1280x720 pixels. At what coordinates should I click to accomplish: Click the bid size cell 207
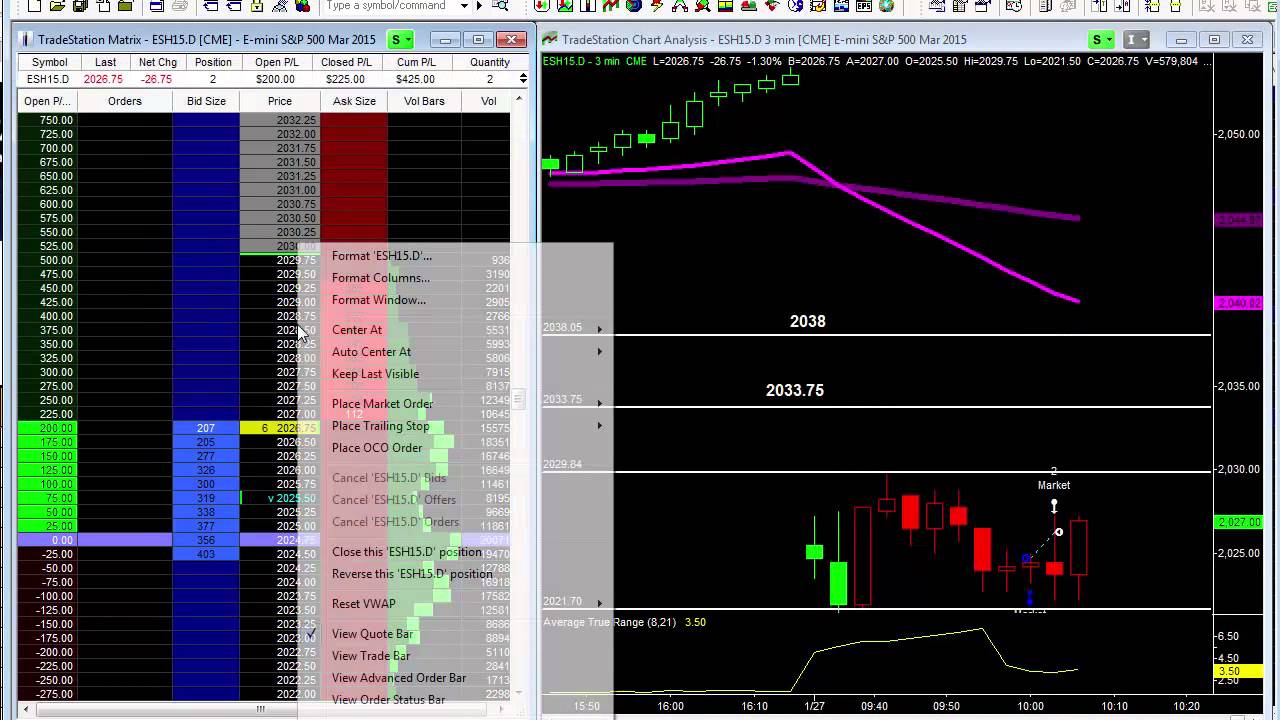point(206,428)
